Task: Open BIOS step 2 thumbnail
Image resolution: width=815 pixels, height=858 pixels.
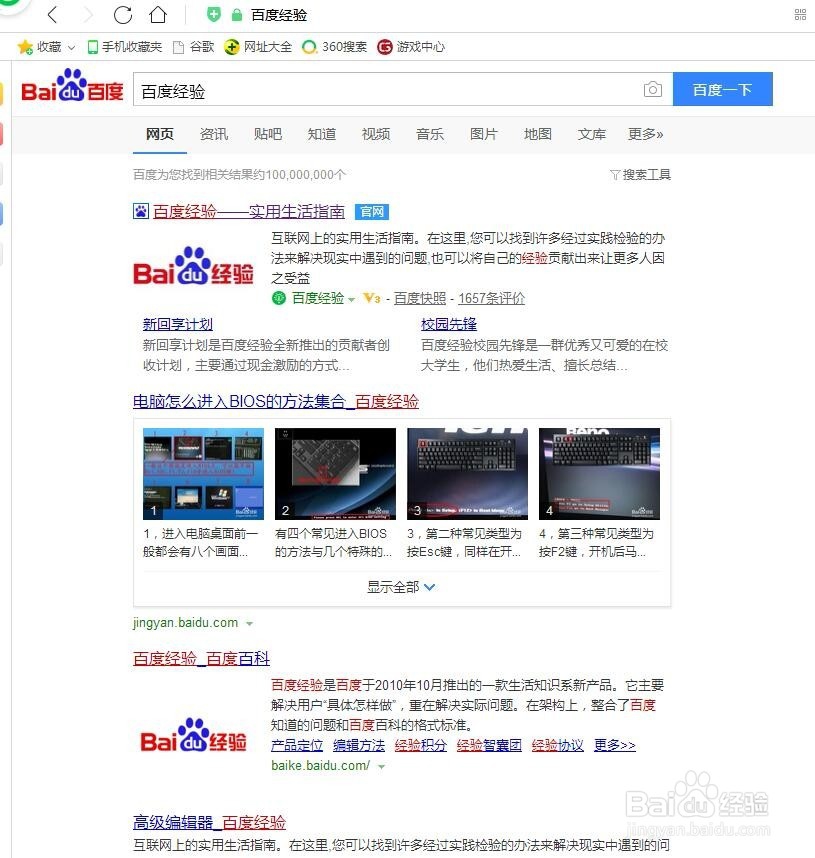Action: click(x=335, y=474)
